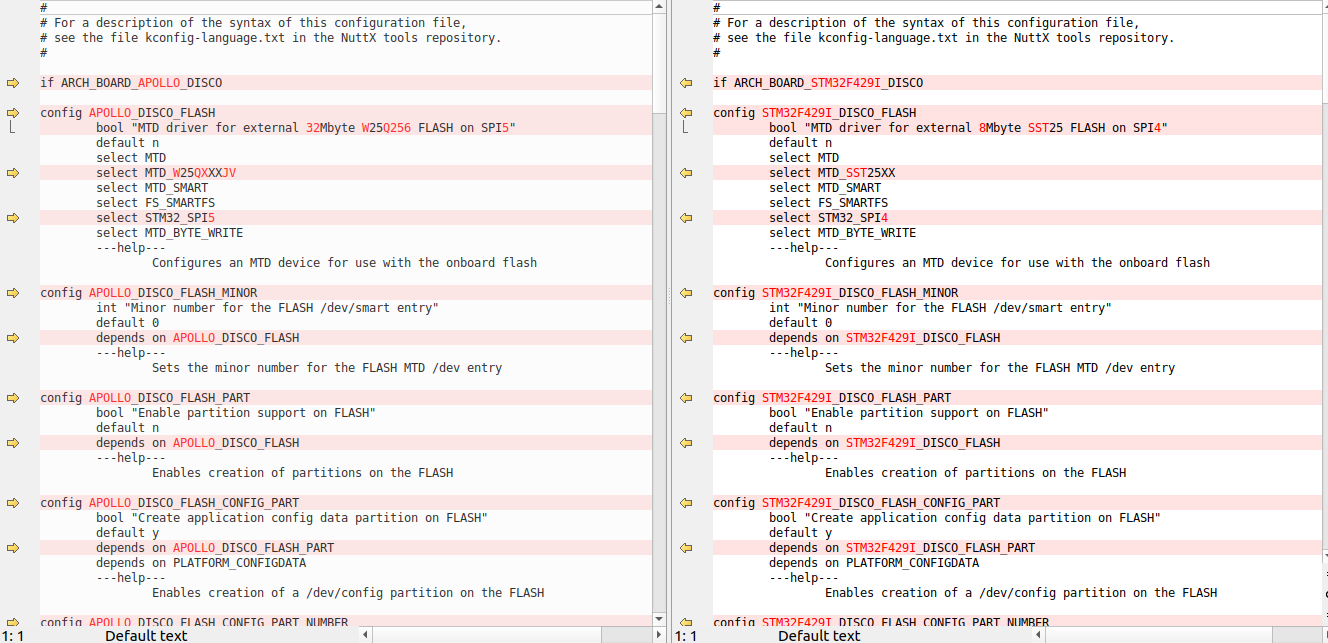Click left arrow beside 'config APOLLO_DISCO_FLASH_CONFIG_PART'
Image resolution: width=1328 pixels, height=643 pixels.
(13, 503)
